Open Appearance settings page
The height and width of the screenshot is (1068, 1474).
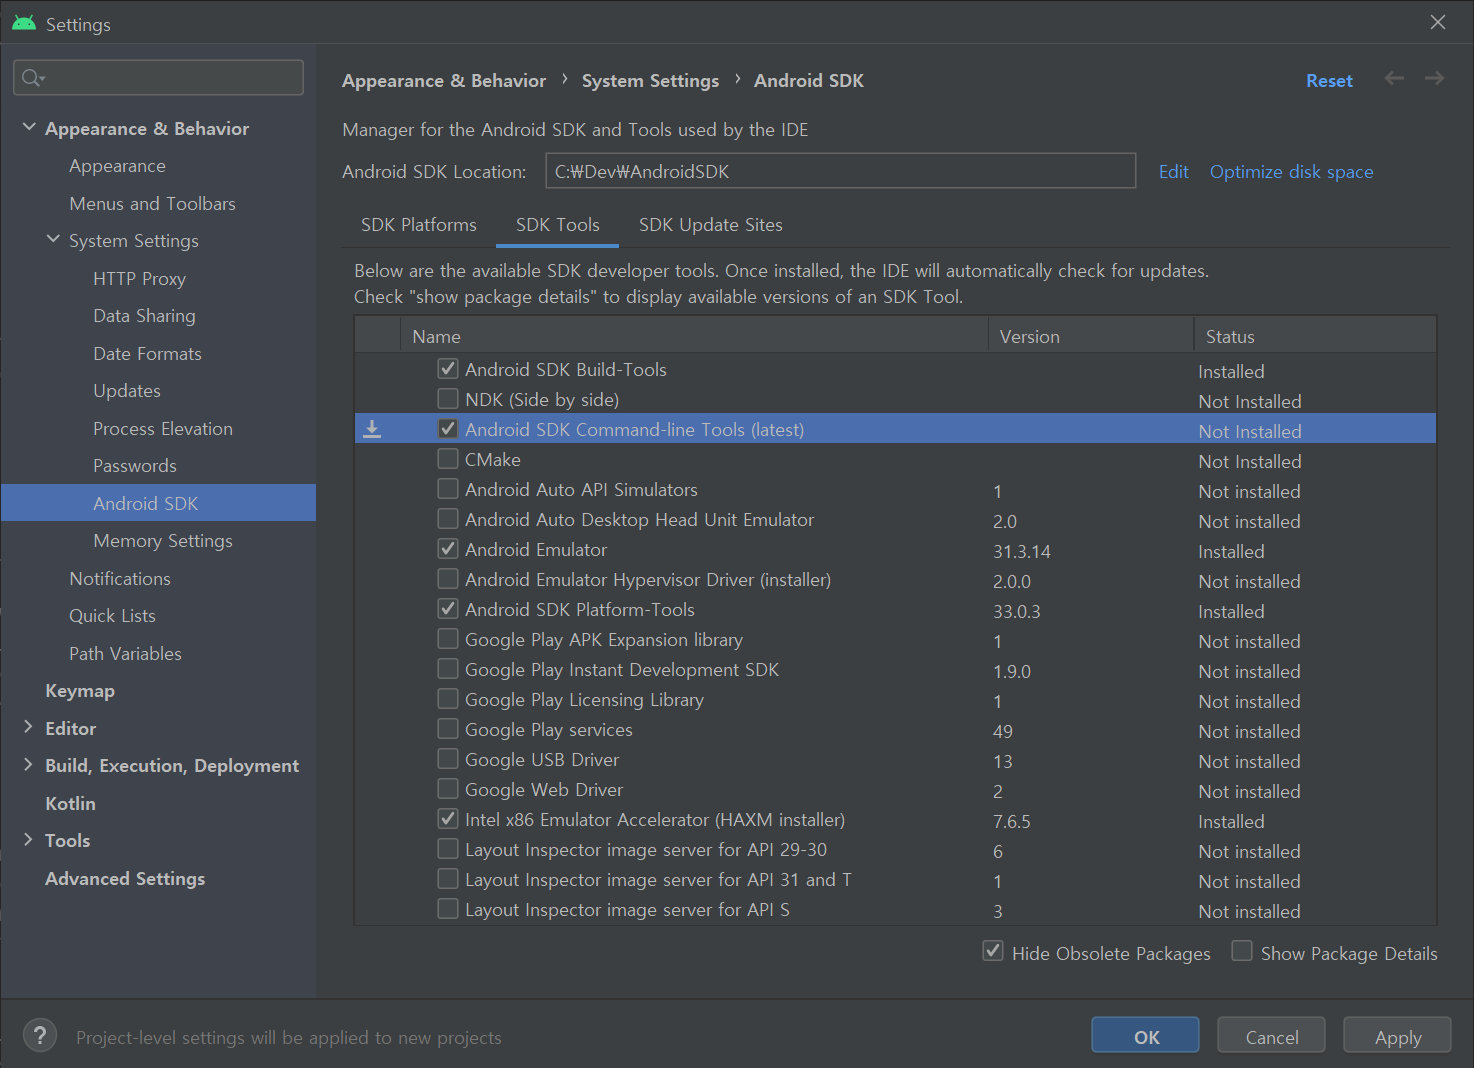pyautogui.click(x=118, y=166)
